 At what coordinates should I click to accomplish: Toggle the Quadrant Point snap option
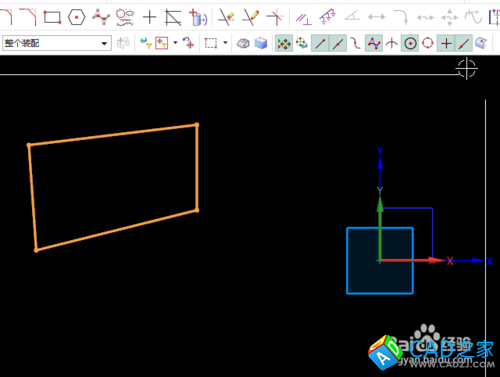click(428, 43)
